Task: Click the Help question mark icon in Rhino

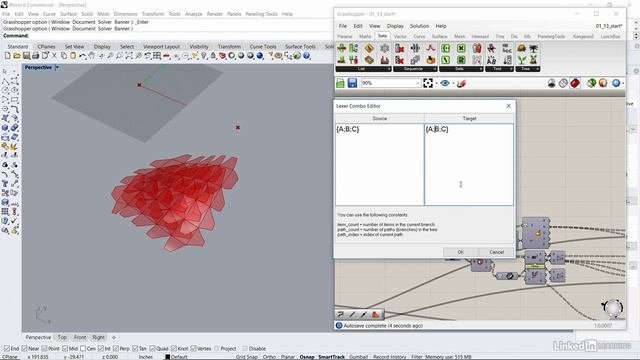Action: point(307,56)
